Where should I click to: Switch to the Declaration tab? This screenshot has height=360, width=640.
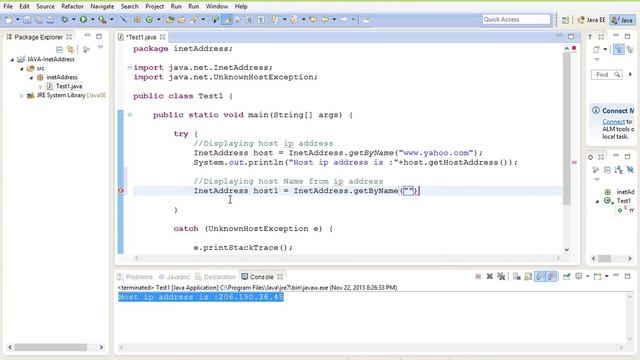coord(216,277)
